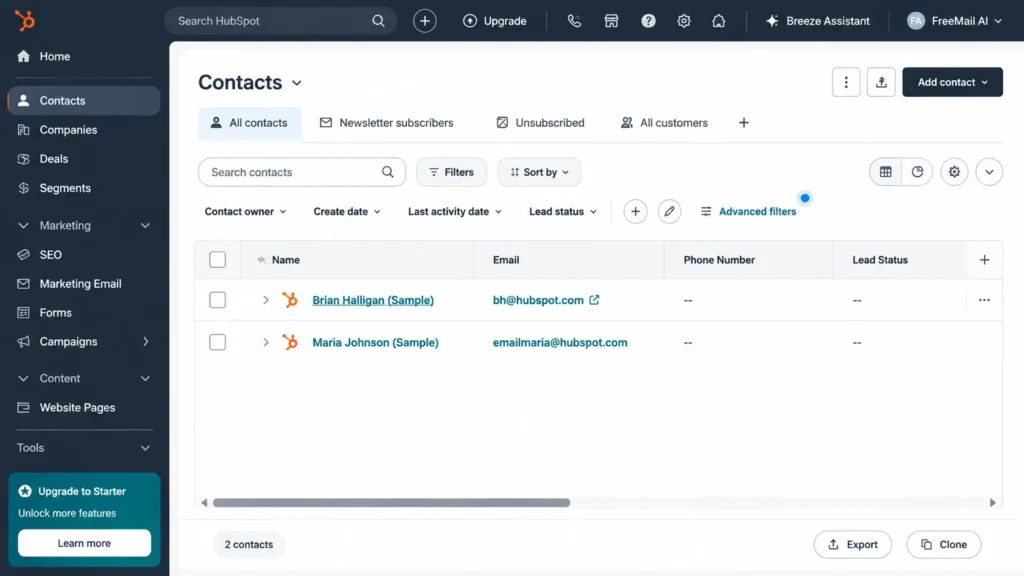This screenshot has height=576, width=1024.
Task: Add a new view tab with plus
Action: [x=743, y=123]
